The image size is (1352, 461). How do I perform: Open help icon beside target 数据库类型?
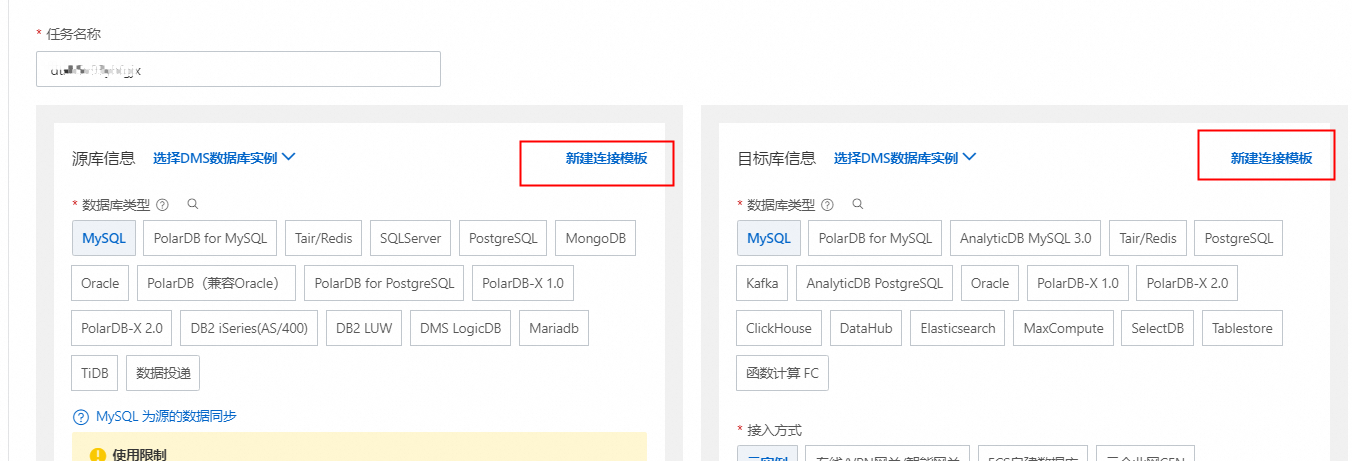point(827,204)
